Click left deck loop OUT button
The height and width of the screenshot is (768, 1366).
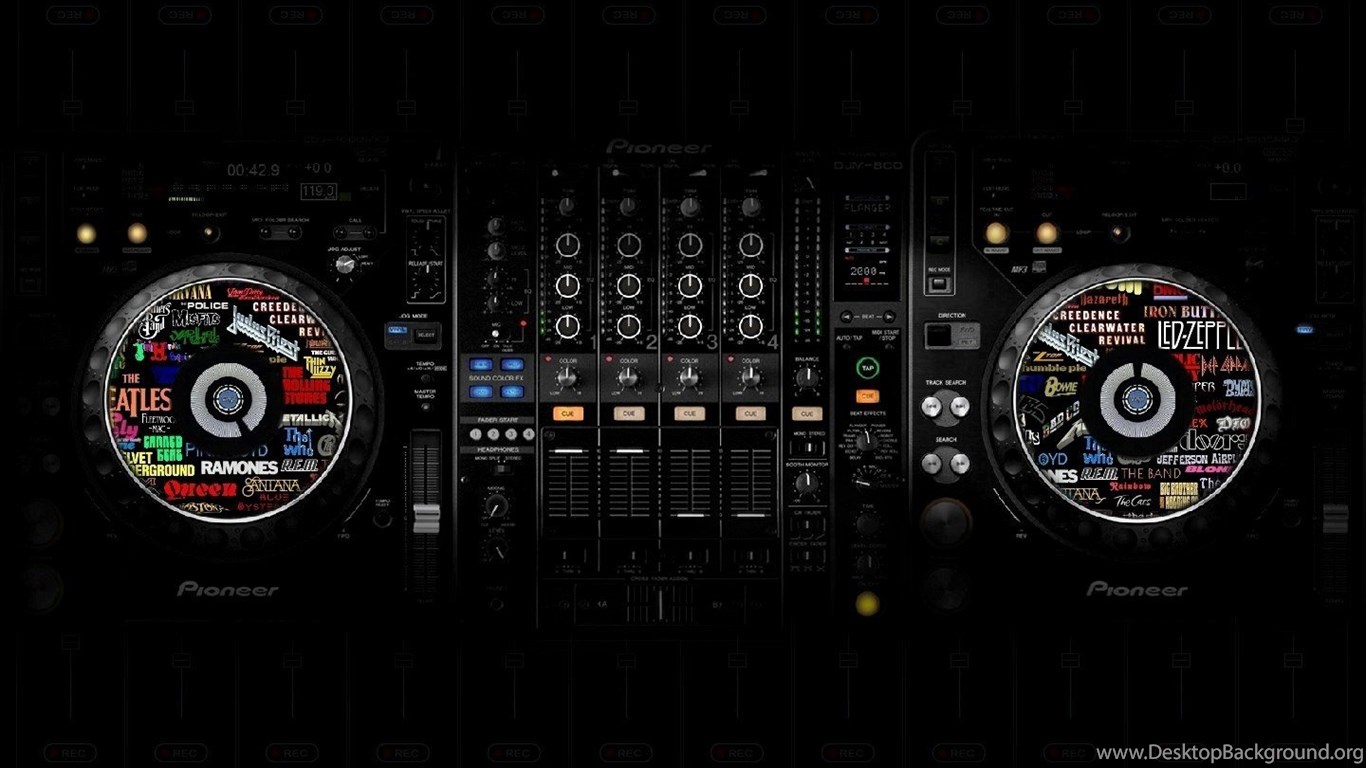pos(137,233)
